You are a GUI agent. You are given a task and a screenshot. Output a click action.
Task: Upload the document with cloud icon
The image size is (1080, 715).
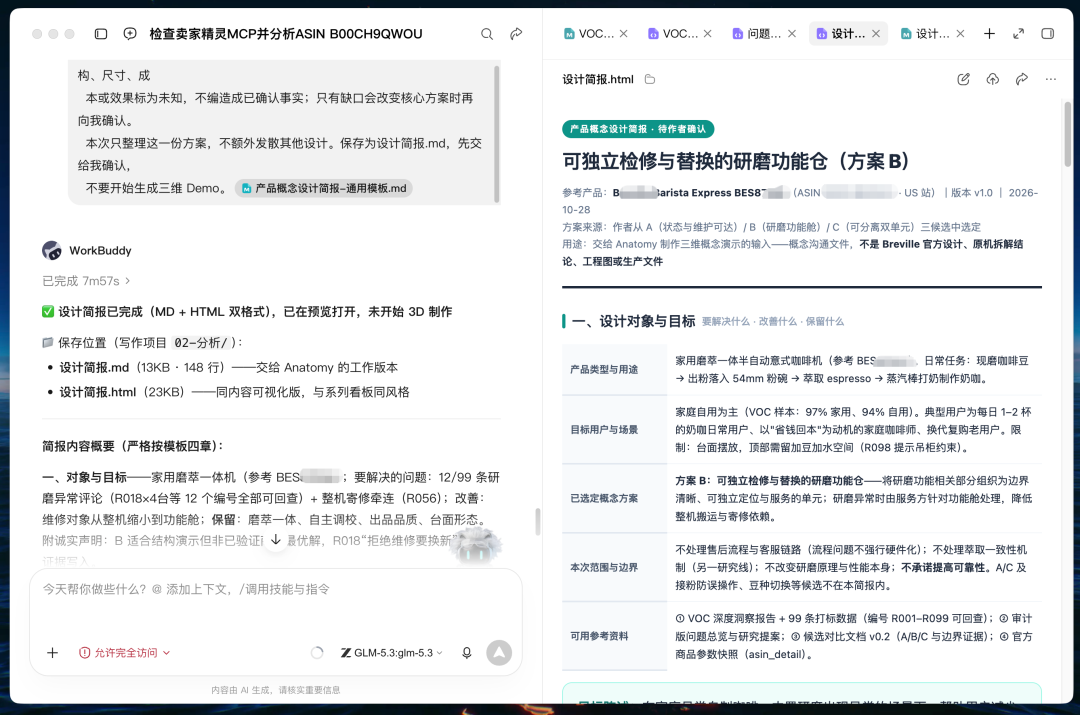pyautogui.click(x=993, y=79)
